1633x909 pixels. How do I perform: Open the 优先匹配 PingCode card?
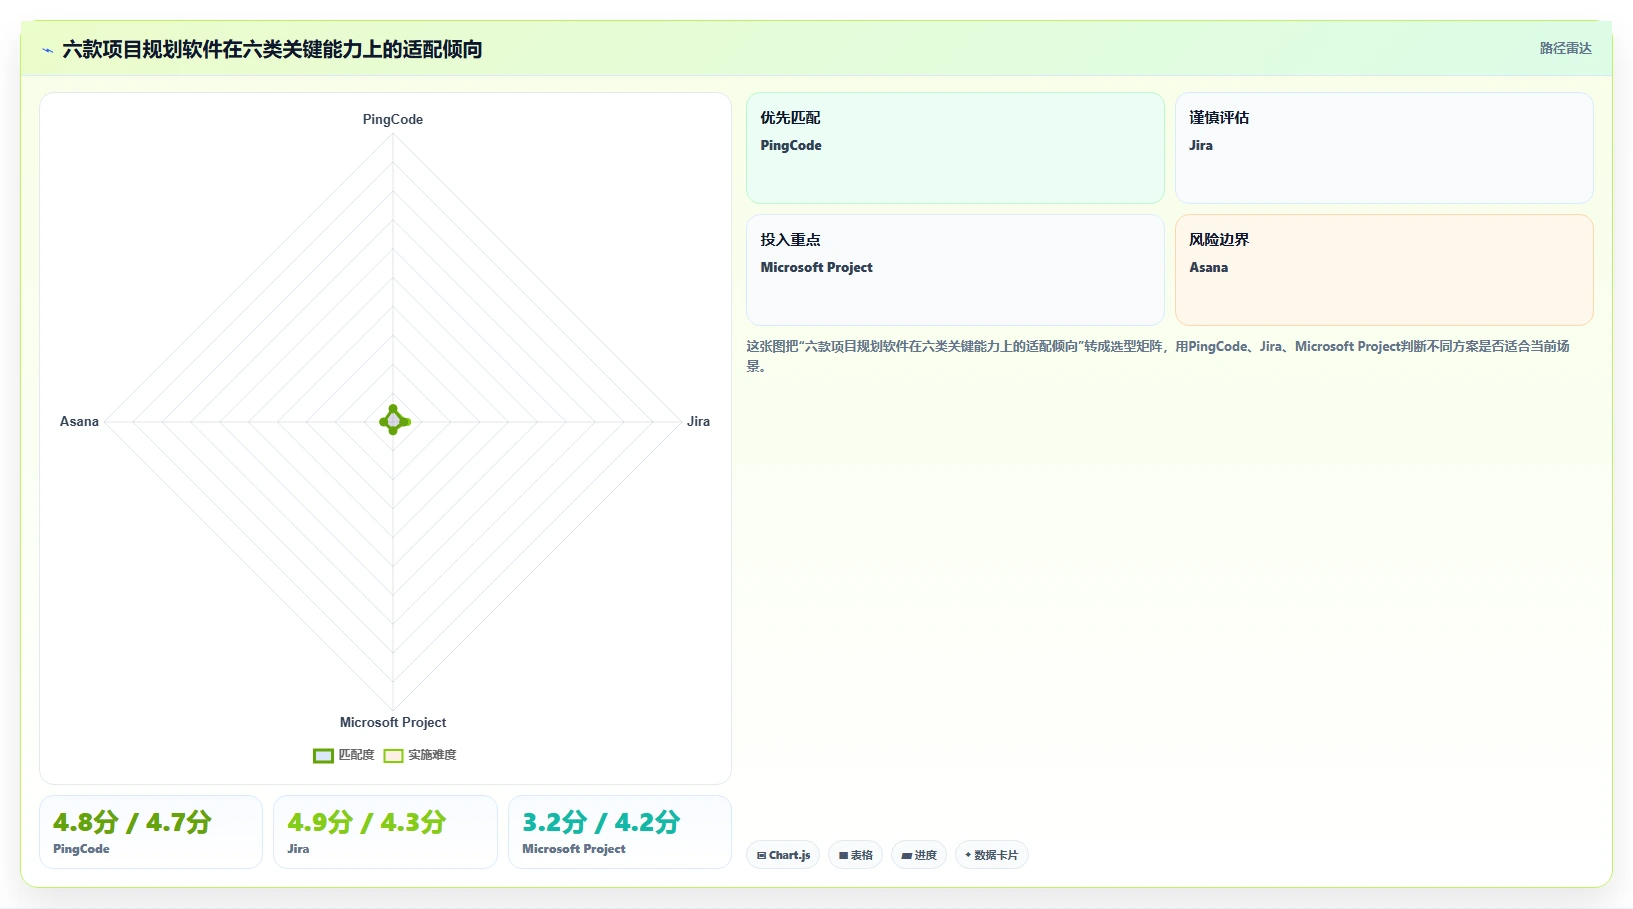coord(955,148)
